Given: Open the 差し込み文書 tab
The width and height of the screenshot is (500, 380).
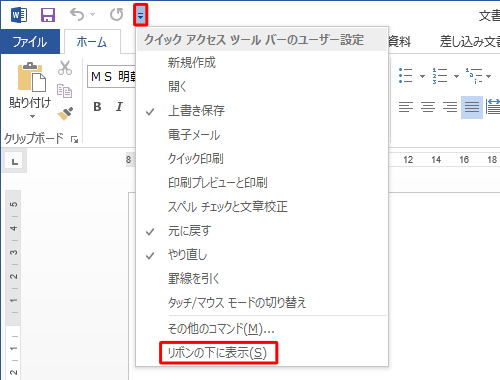Looking at the screenshot, I should [x=470, y=42].
